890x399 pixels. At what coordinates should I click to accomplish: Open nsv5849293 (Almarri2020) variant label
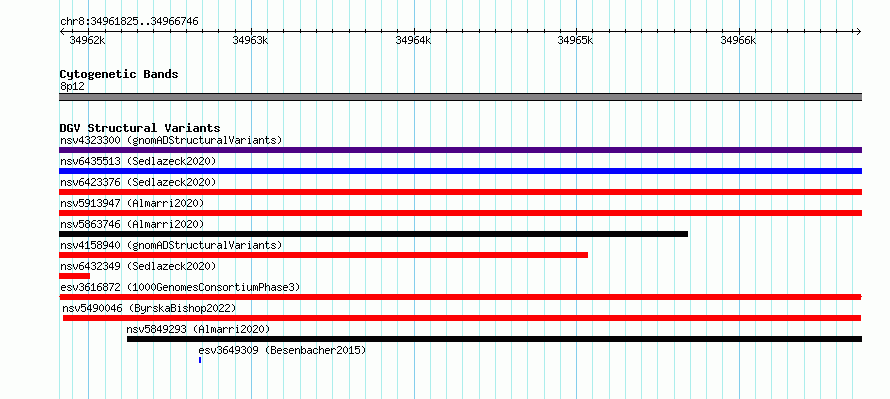pyautogui.click(x=198, y=329)
